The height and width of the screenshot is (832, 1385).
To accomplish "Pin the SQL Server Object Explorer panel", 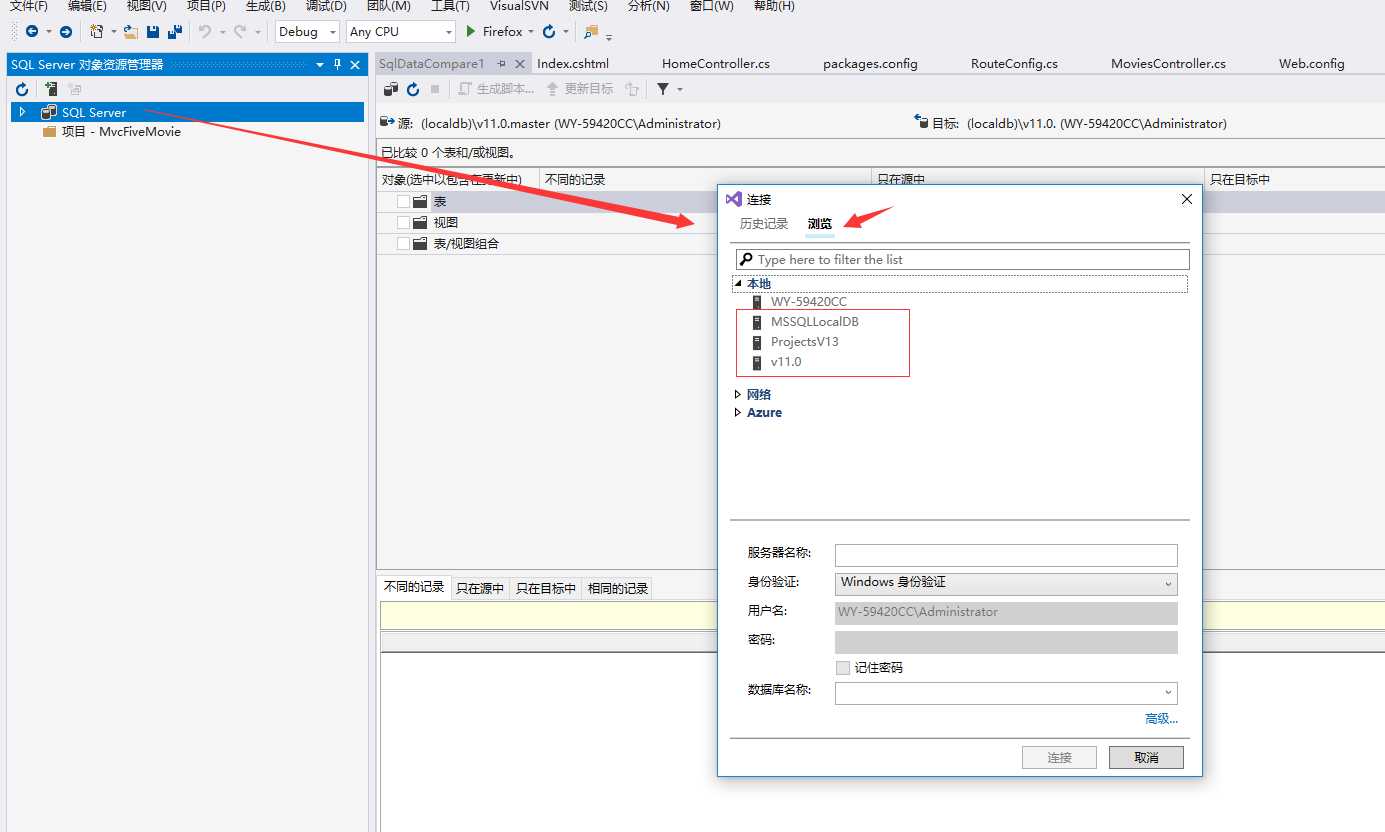I will [x=337, y=64].
